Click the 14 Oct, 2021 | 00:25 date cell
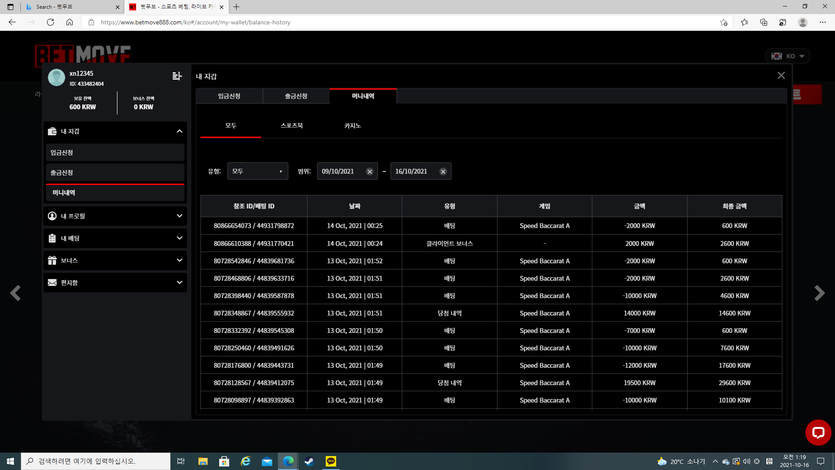The width and height of the screenshot is (835, 470). click(x=355, y=226)
